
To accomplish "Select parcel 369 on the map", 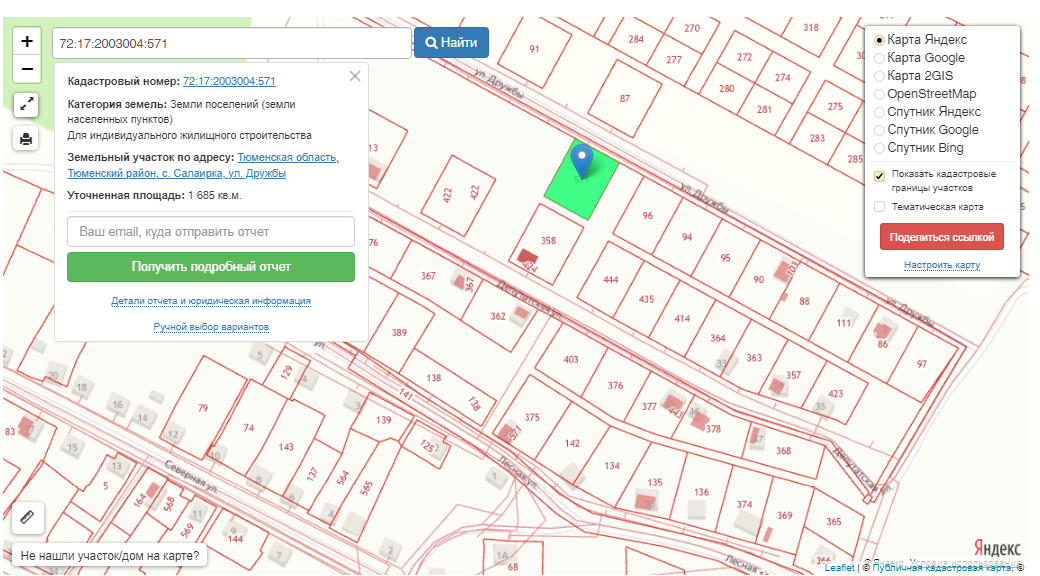I will (x=785, y=515).
